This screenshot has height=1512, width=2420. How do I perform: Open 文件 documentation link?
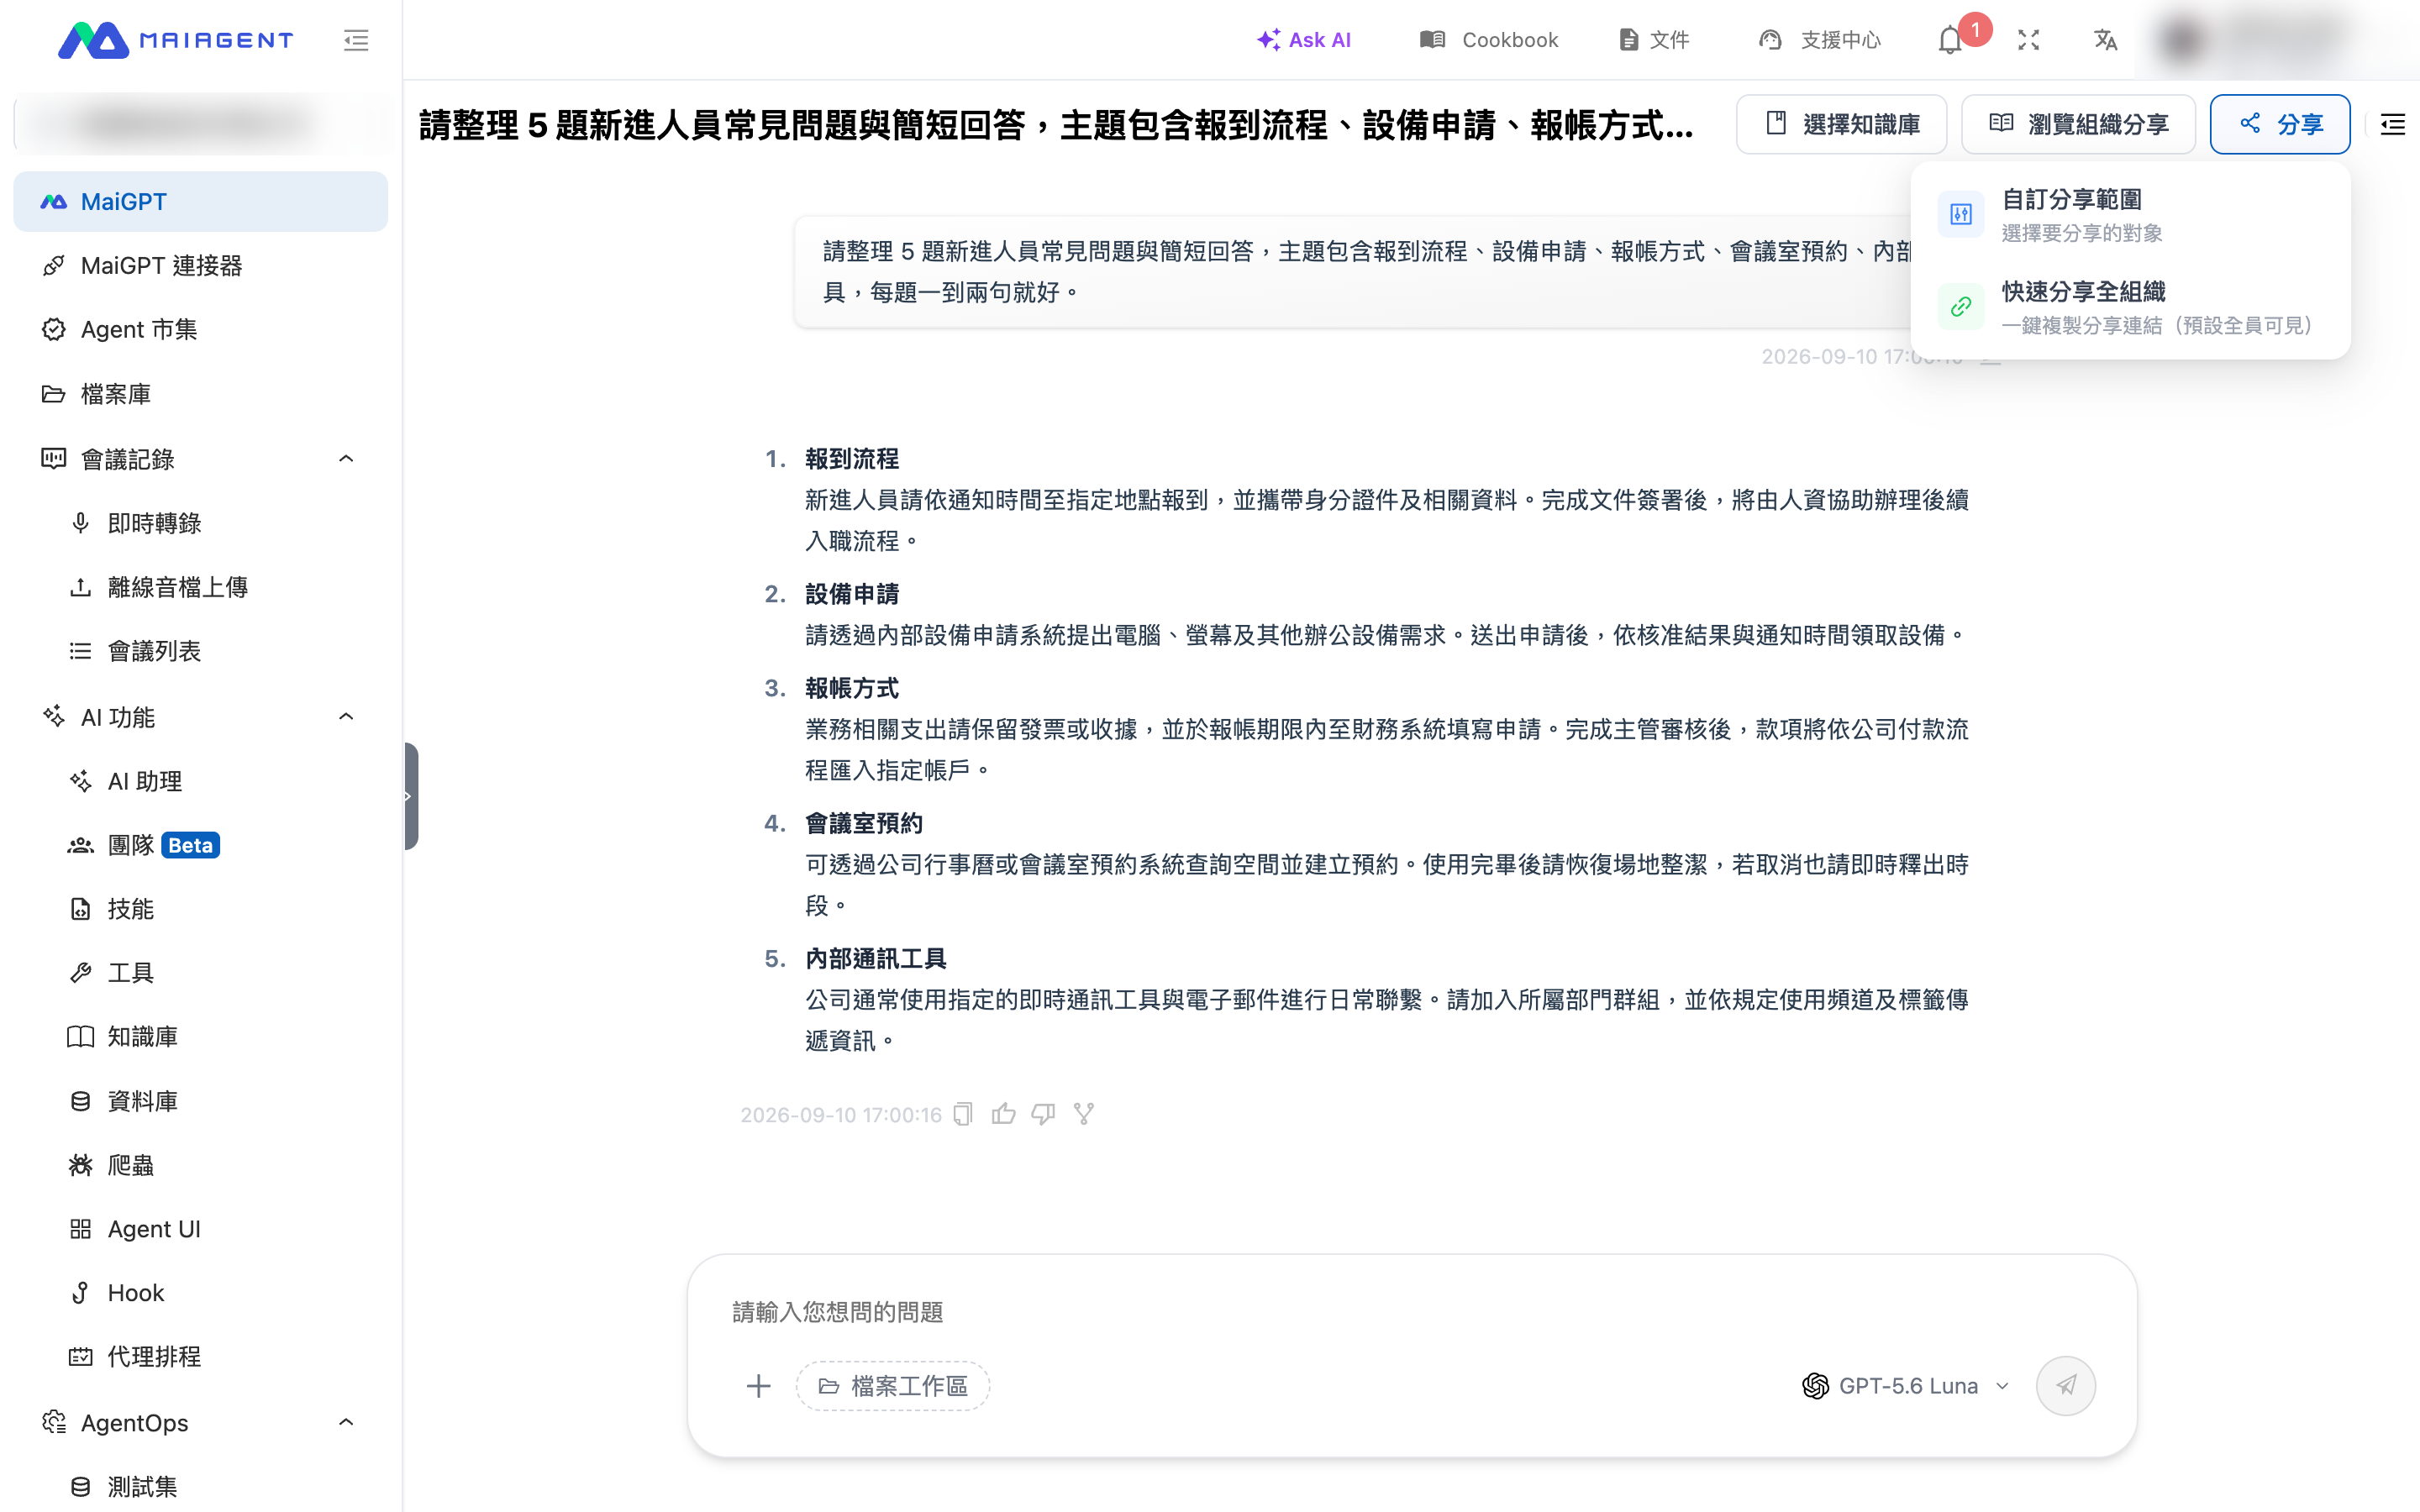pos(1655,40)
